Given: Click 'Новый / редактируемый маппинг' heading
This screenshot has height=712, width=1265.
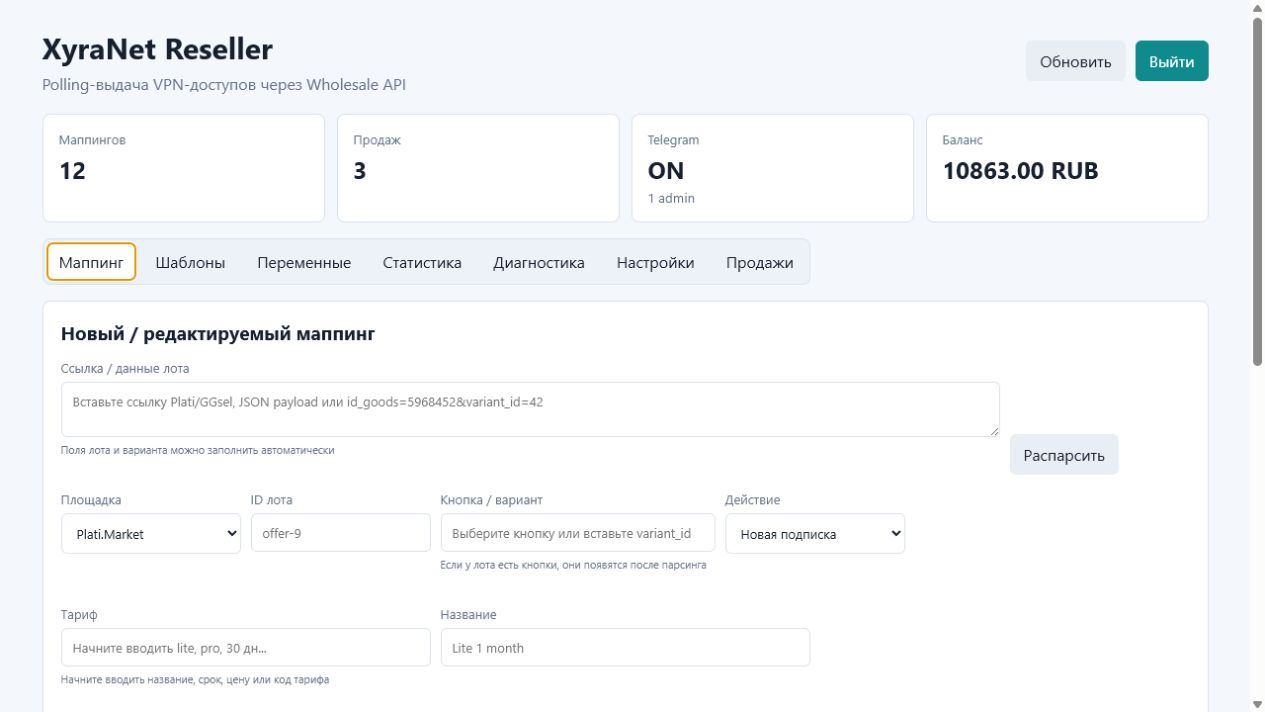Looking at the screenshot, I should pos(218,334).
